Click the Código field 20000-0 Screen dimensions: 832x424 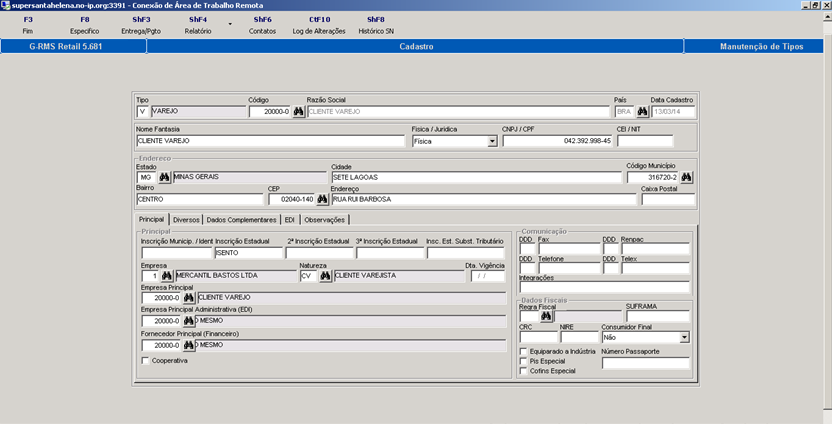click(270, 111)
